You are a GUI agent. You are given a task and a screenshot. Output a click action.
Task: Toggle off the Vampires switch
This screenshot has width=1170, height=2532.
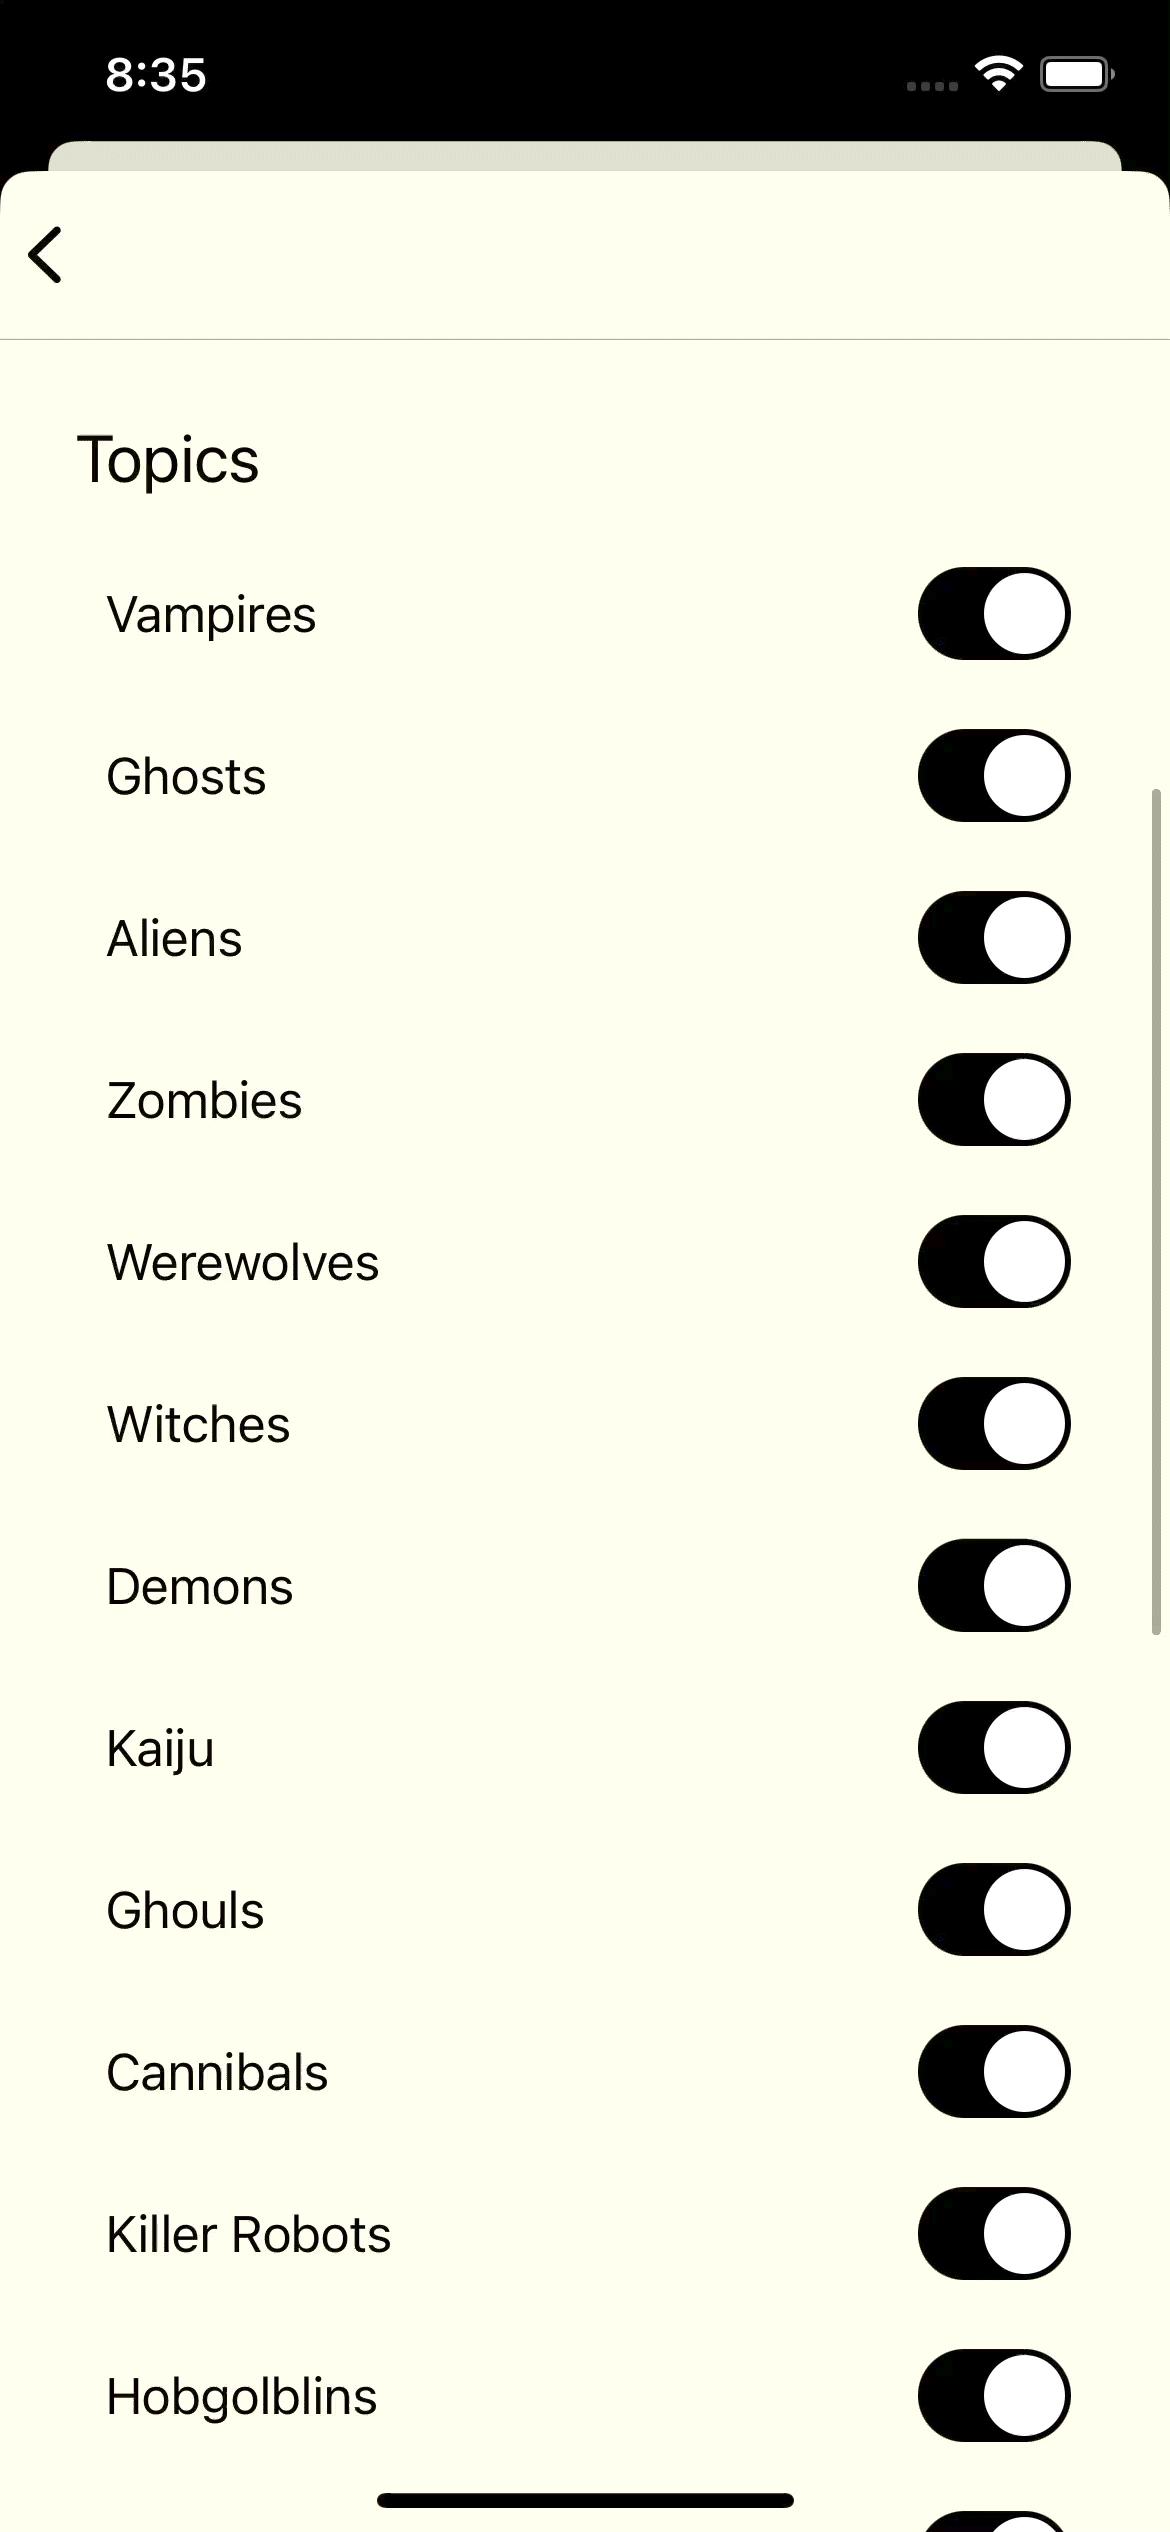(994, 614)
